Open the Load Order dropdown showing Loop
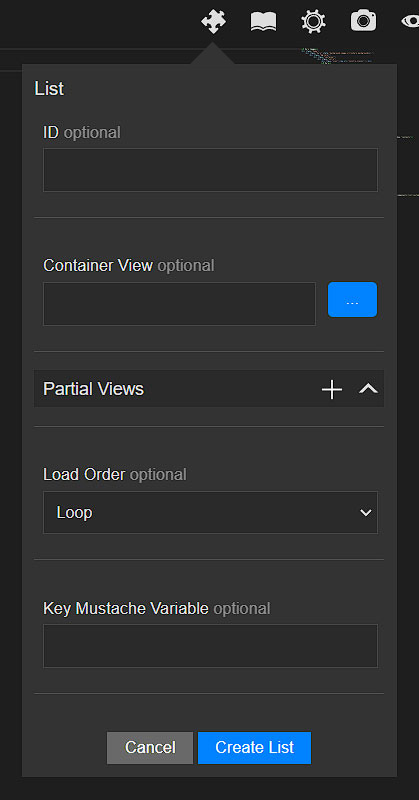Image resolution: width=419 pixels, height=800 pixels. (x=210, y=512)
